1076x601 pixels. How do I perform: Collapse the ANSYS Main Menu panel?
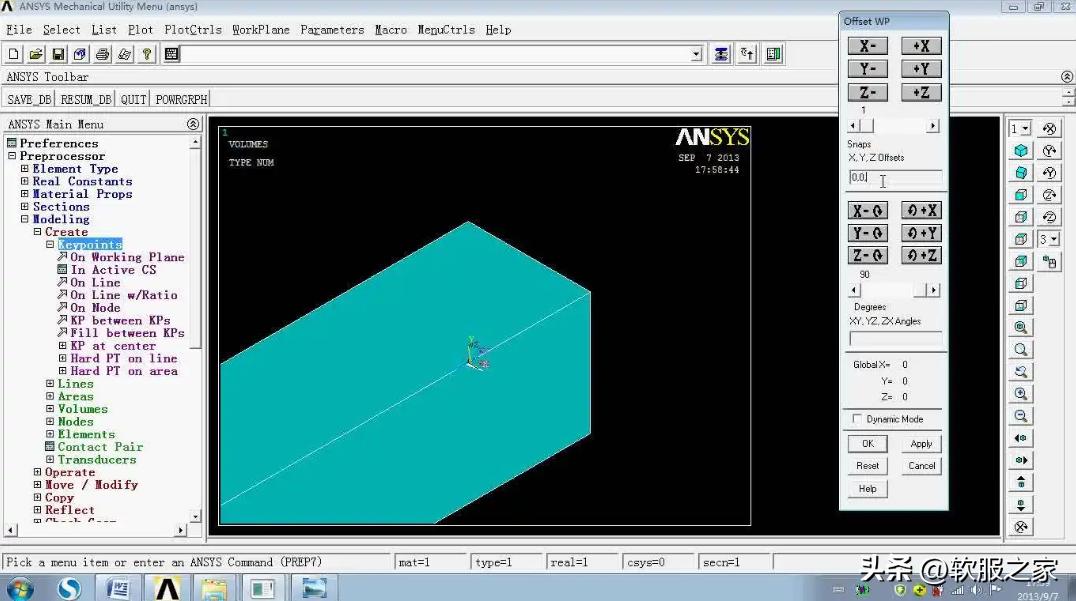[193, 123]
